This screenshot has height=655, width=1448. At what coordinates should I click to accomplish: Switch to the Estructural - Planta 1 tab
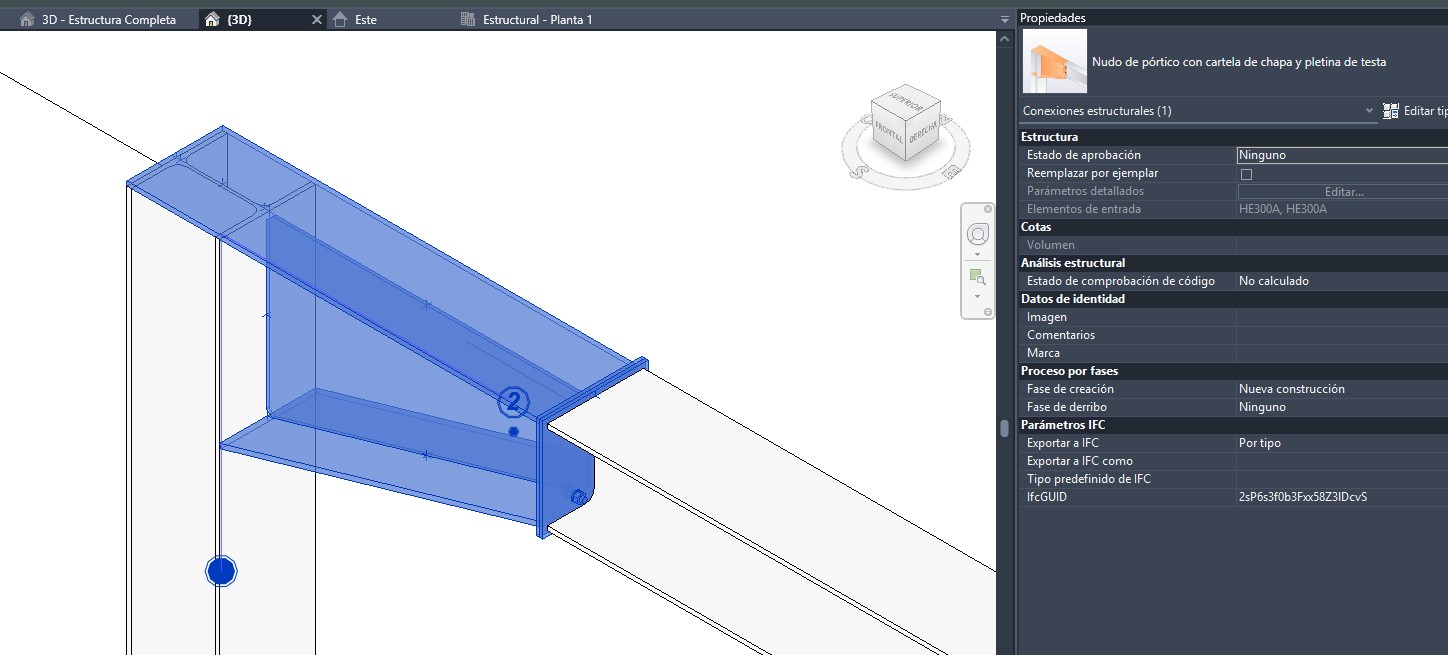pyautogui.click(x=537, y=20)
